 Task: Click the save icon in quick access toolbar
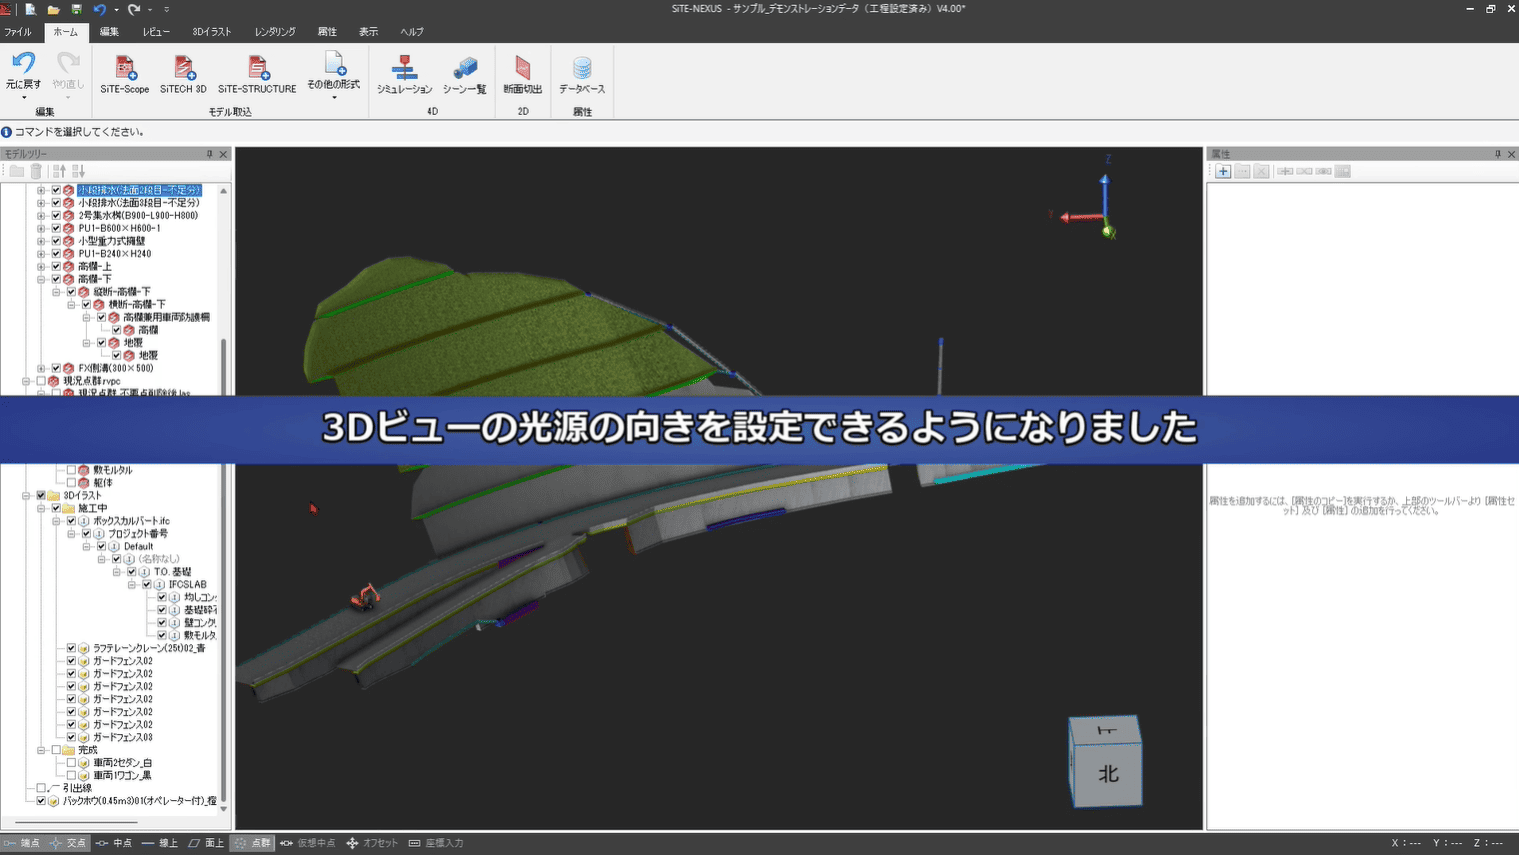76,9
